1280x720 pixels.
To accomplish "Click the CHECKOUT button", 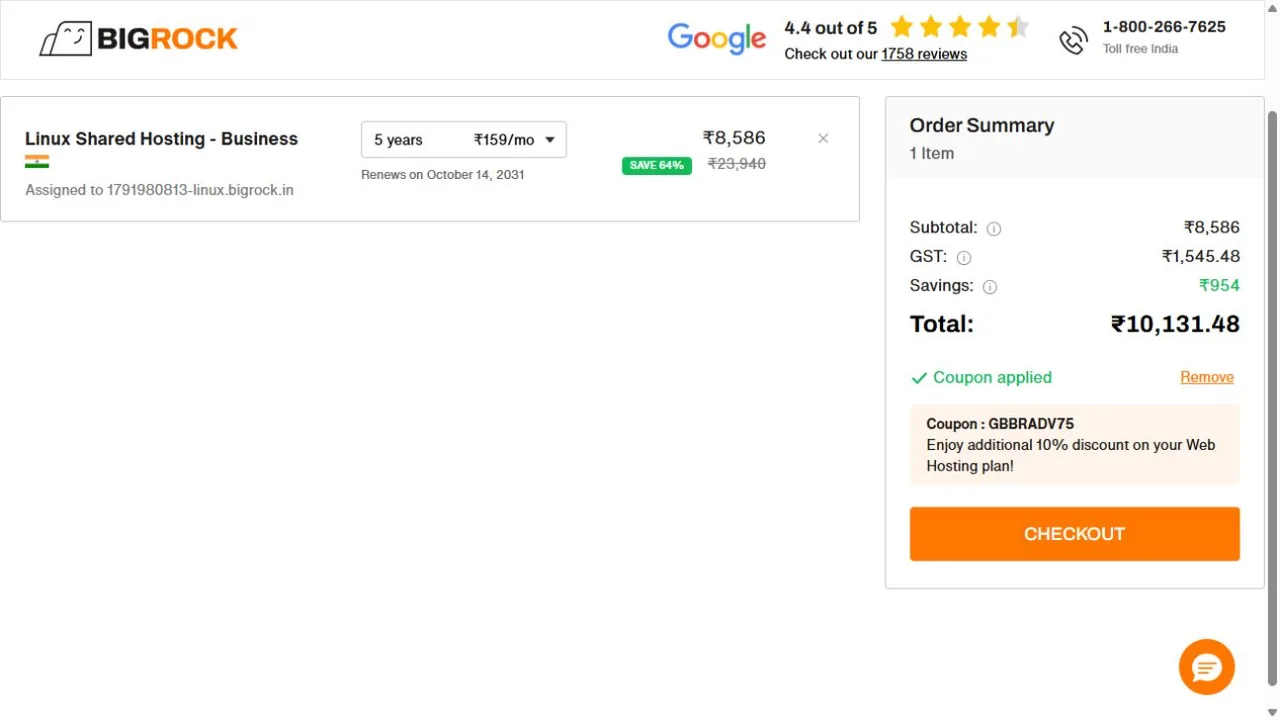I will pyautogui.click(x=1075, y=534).
